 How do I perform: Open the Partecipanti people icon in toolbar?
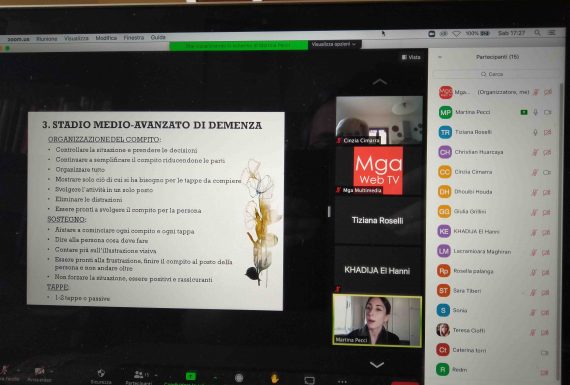(139, 374)
